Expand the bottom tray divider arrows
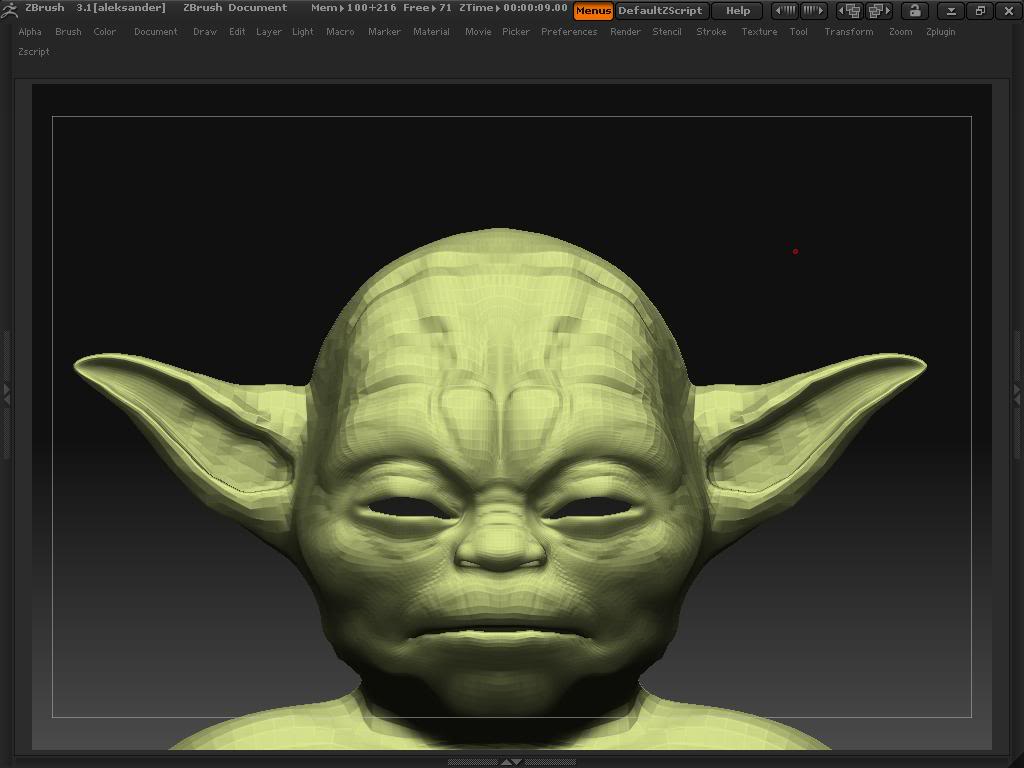The width and height of the screenshot is (1024, 768). [511, 762]
